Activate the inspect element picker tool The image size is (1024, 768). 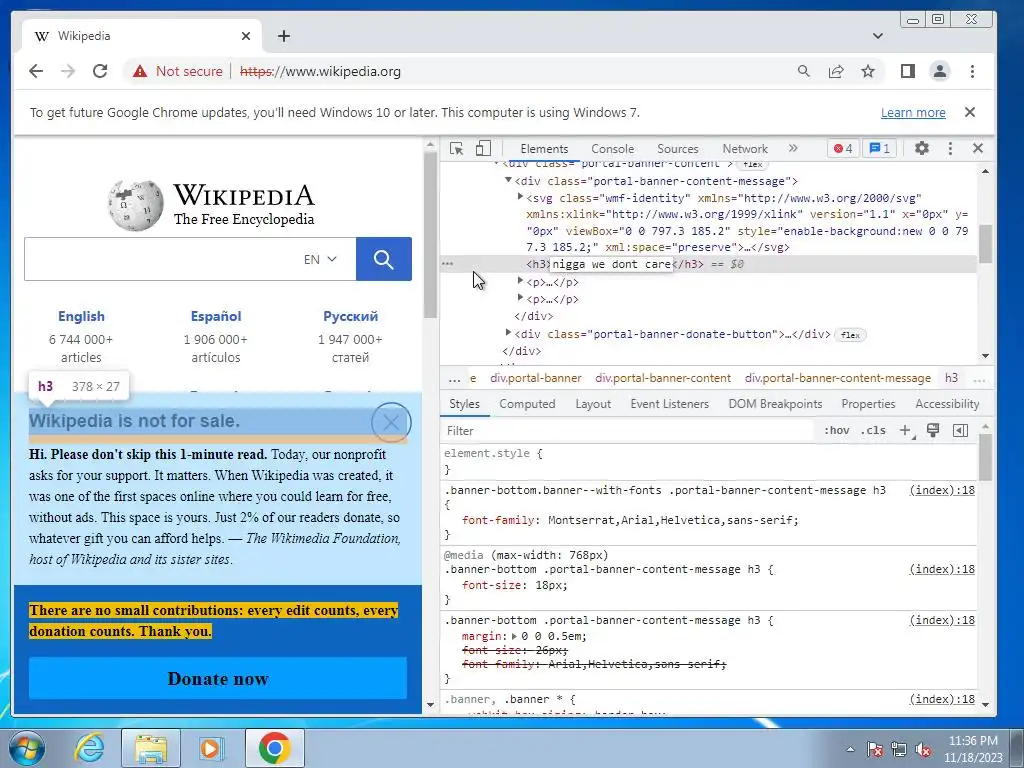pyautogui.click(x=456, y=148)
